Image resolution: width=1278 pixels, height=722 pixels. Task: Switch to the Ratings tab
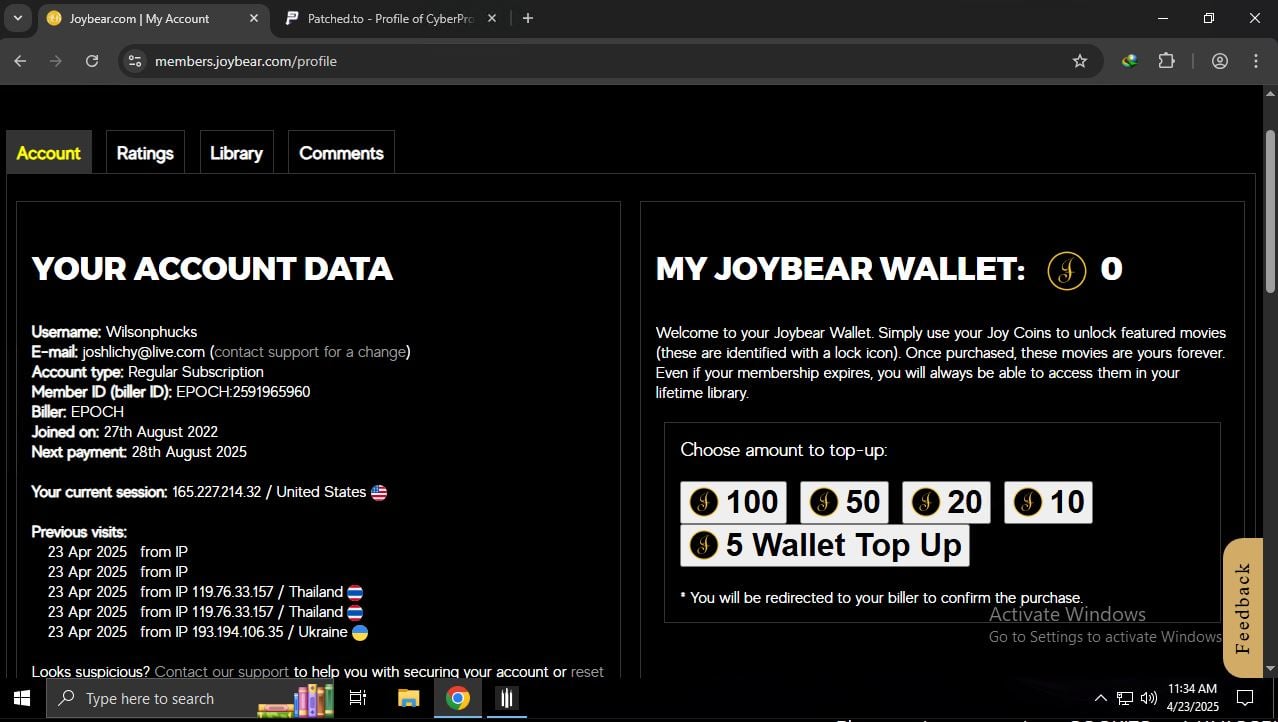pyautogui.click(x=145, y=153)
